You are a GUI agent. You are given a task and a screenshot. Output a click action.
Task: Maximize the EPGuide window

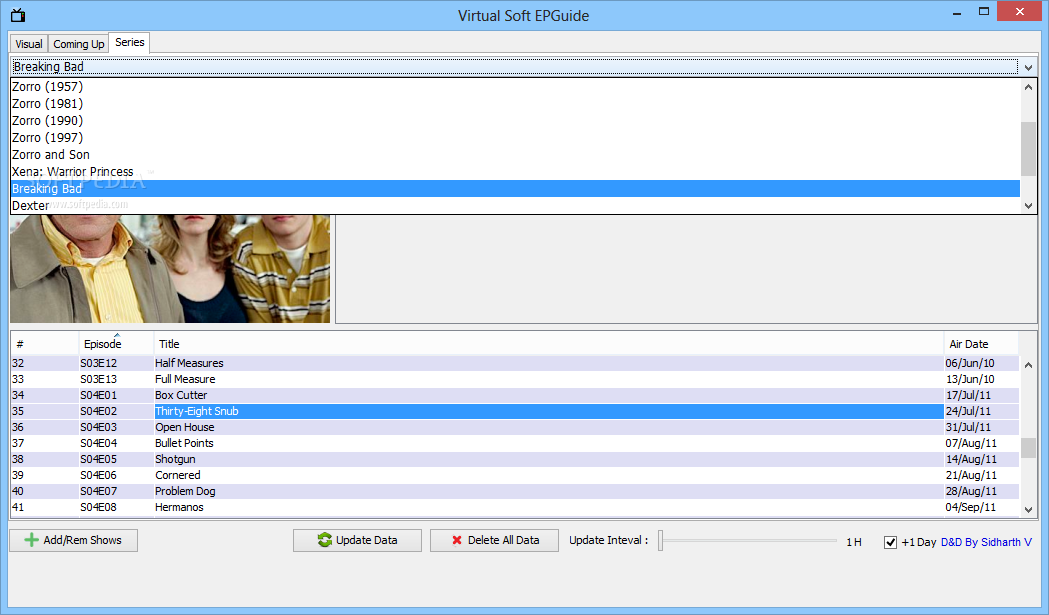pyautogui.click(x=983, y=11)
